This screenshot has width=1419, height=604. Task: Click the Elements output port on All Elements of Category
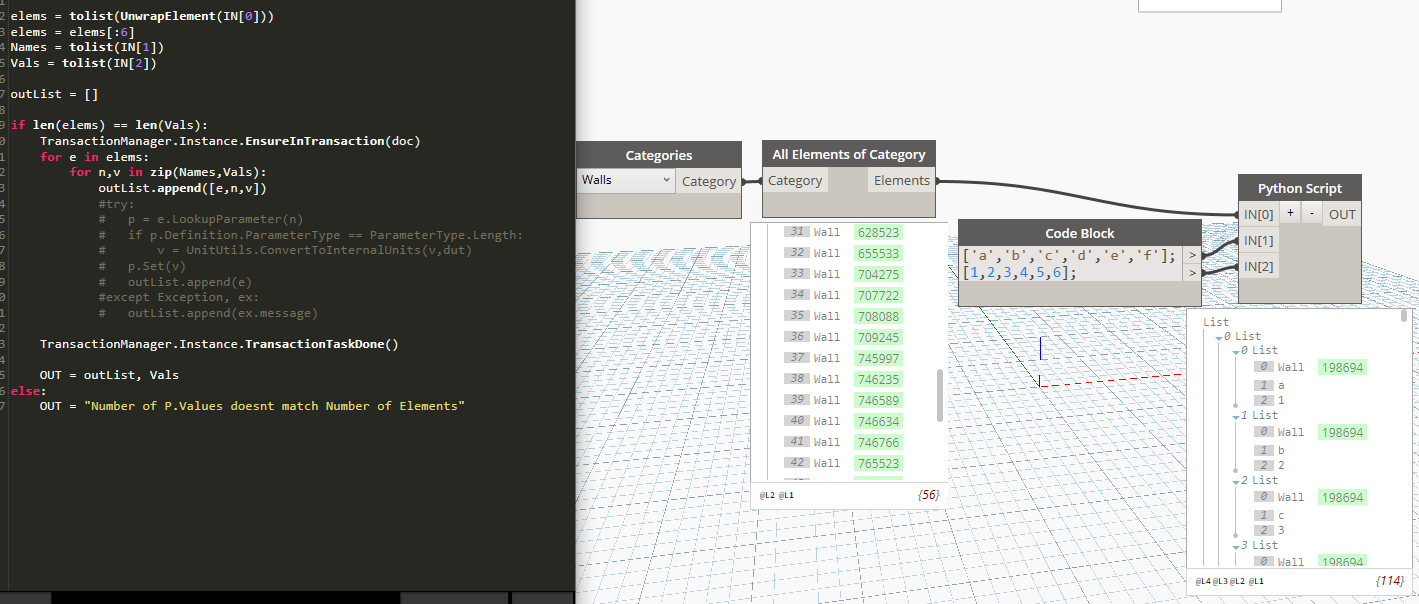900,180
